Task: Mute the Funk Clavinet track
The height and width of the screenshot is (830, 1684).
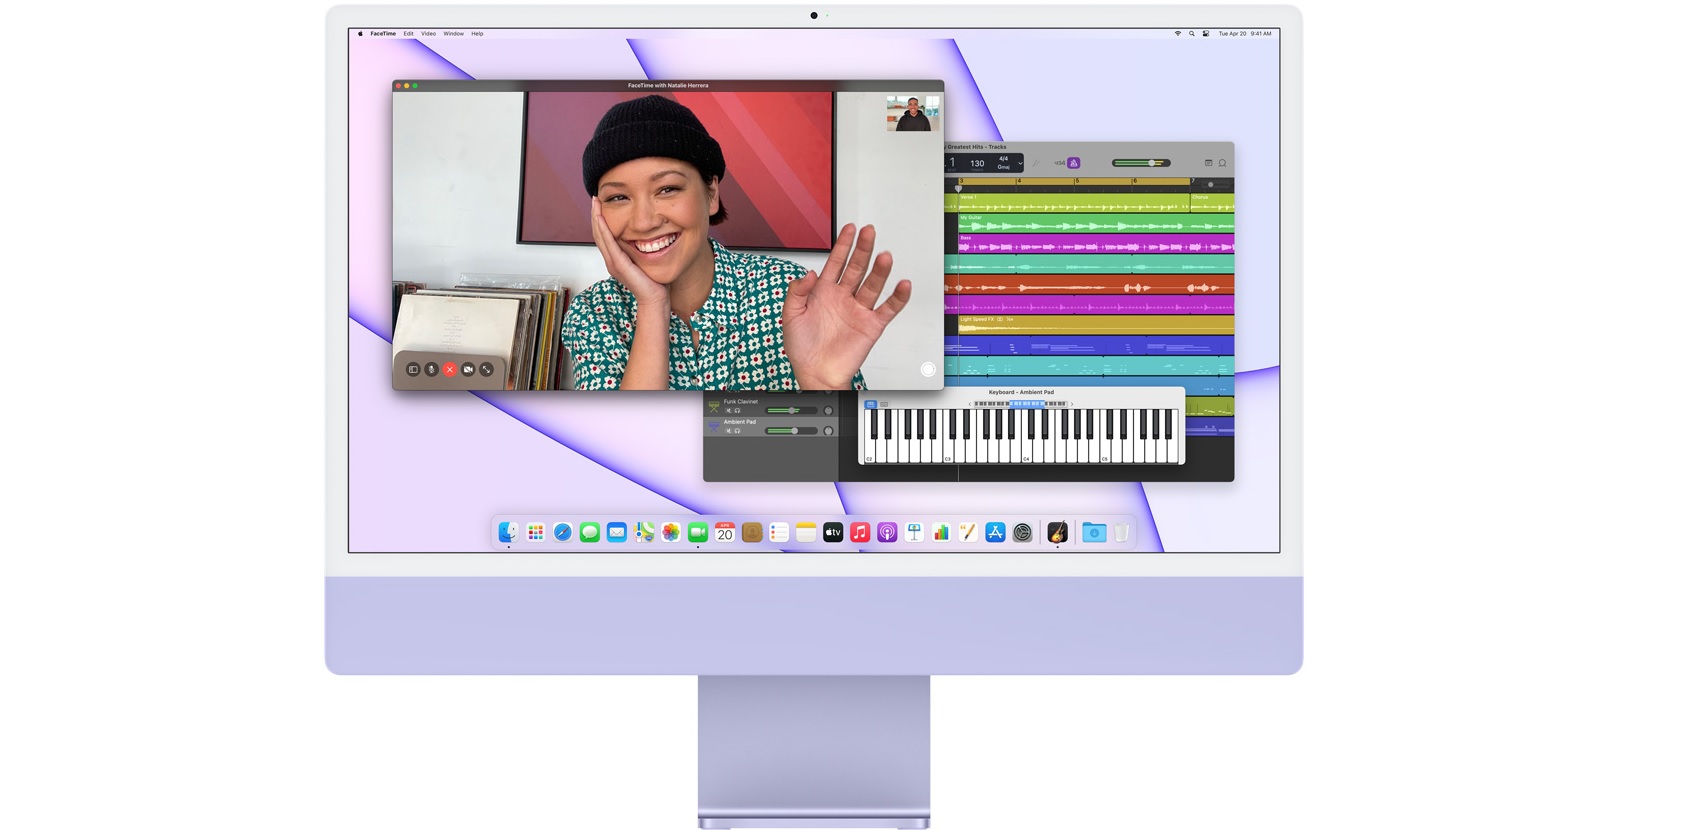Action: [728, 411]
